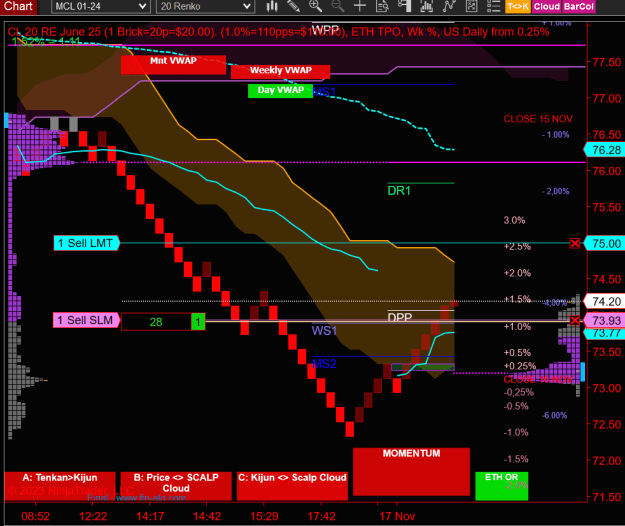Click the DR1 pivot label
This screenshot has height=526, width=625.
point(399,191)
